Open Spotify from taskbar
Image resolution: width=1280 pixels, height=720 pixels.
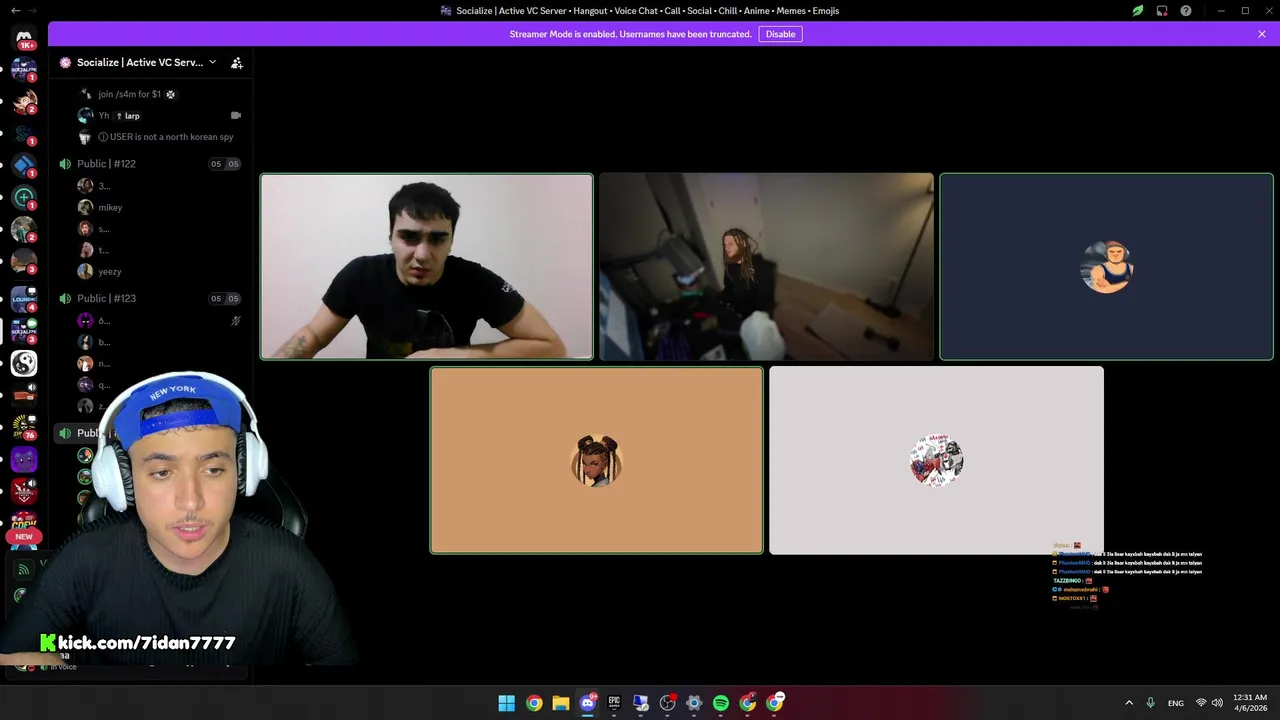click(x=721, y=703)
